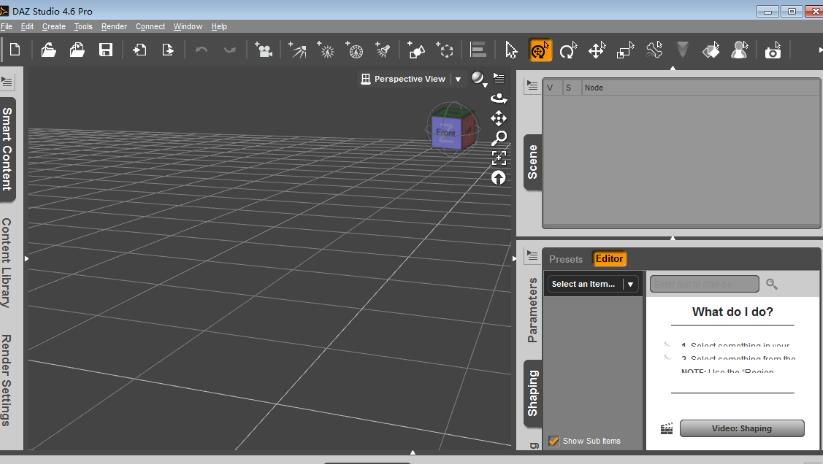Click the Import file icon
The image size is (823, 464).
point(139,50)
